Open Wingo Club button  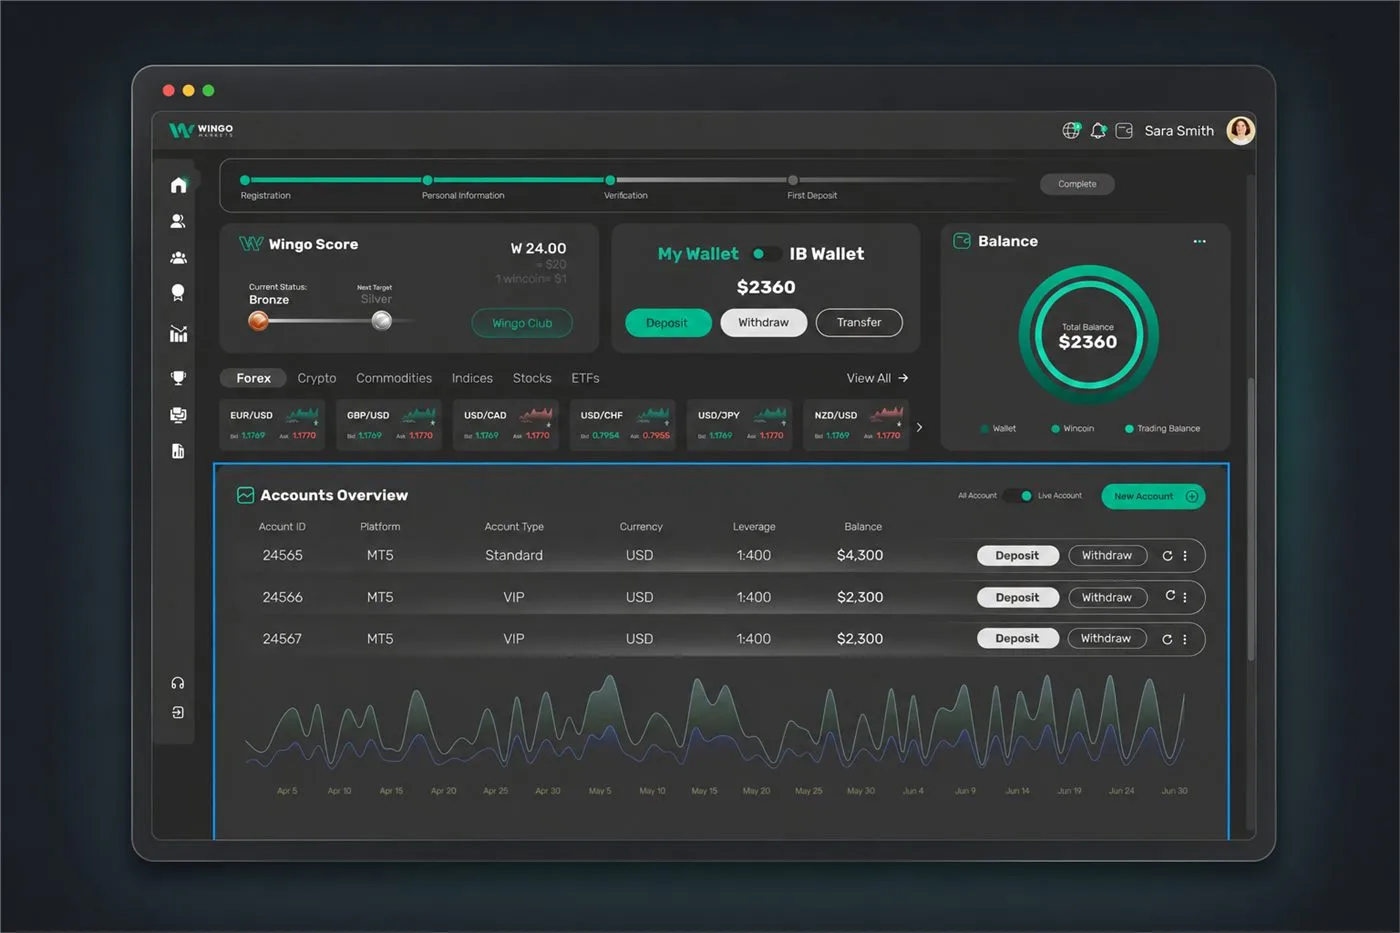pyautogui.click(x=522, y=323)
